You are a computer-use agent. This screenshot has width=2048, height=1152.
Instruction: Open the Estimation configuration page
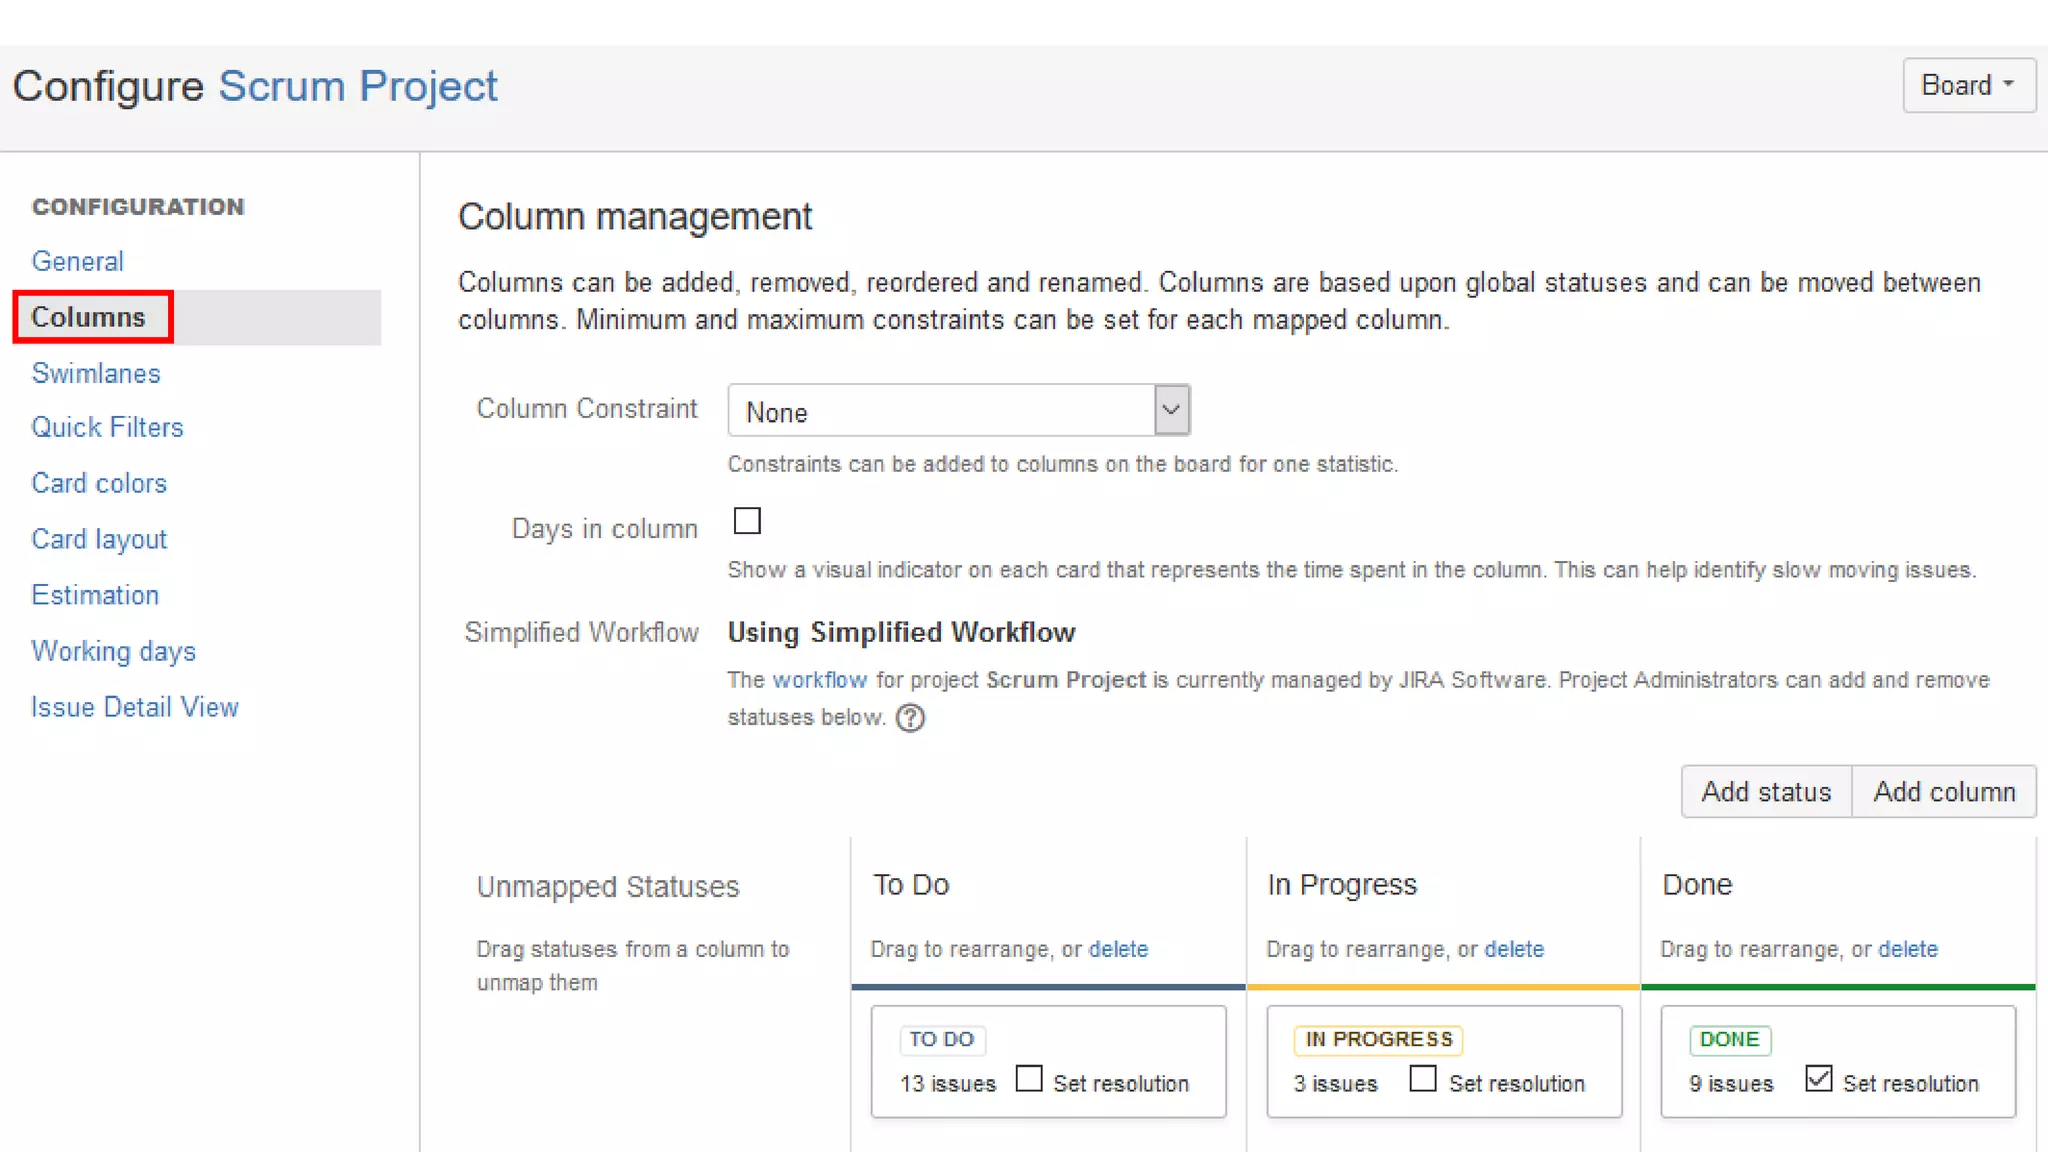pos(95,595)
